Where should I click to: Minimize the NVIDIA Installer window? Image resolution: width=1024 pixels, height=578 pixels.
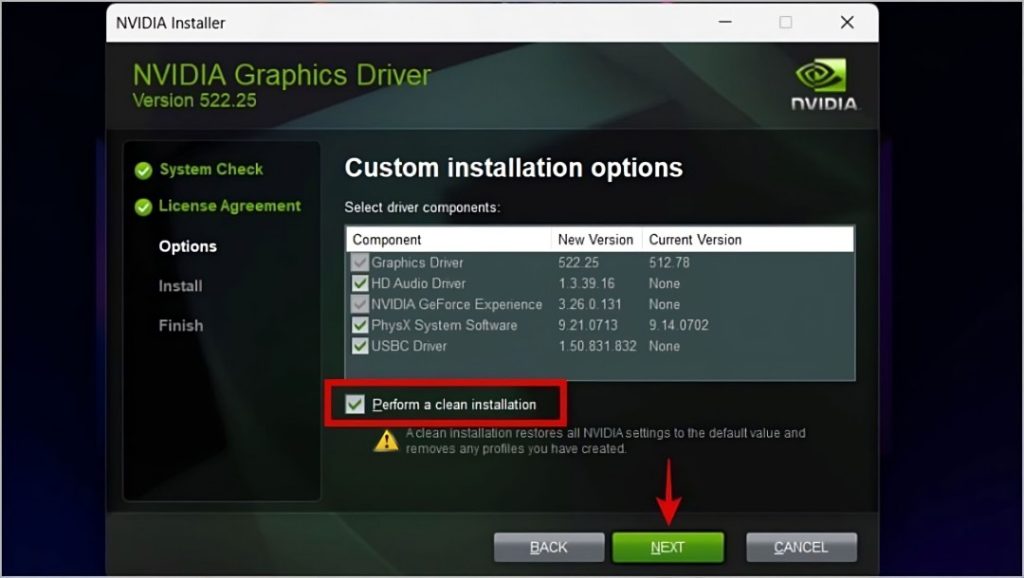[725, 22]
